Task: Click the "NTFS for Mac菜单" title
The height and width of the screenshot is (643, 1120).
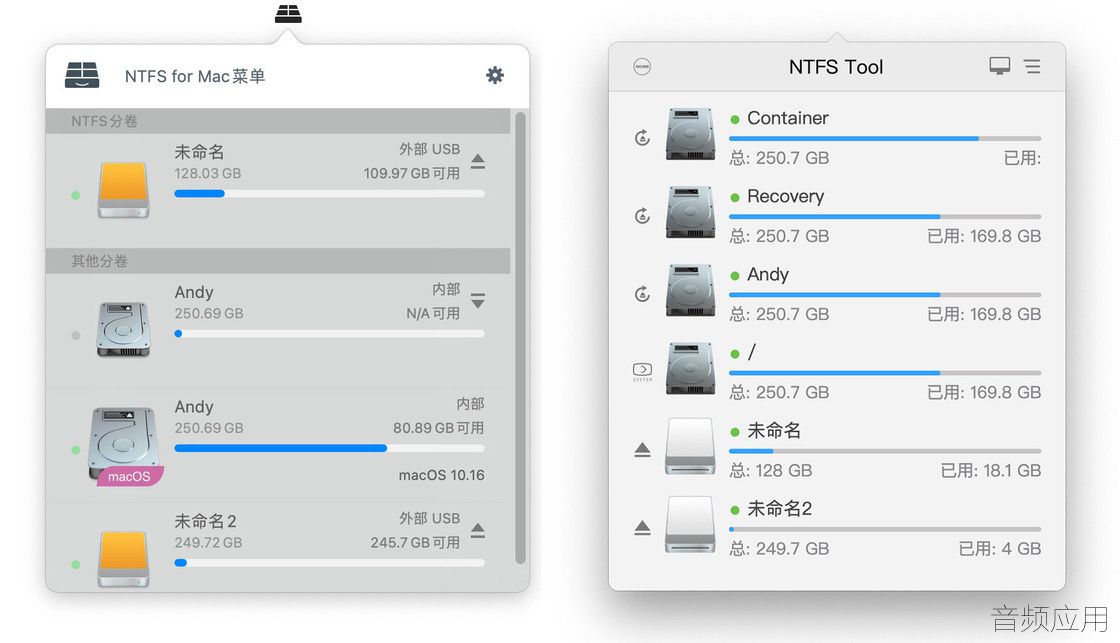Action: 195,76
